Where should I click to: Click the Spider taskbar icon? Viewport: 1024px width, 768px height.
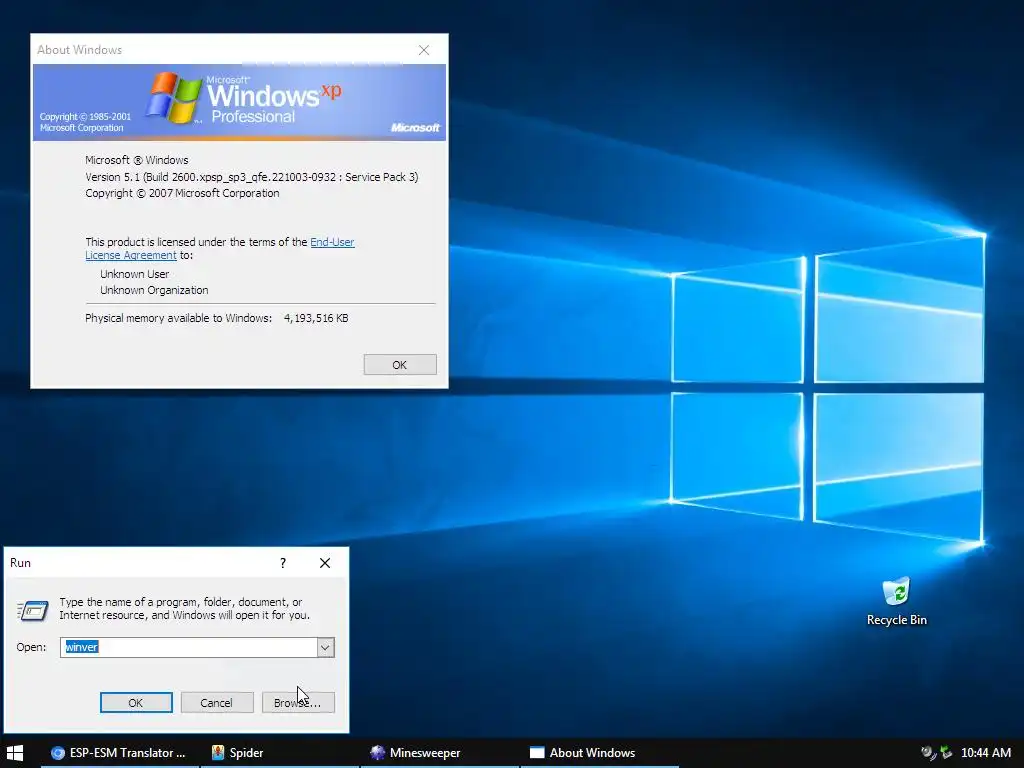coord(218,753)
